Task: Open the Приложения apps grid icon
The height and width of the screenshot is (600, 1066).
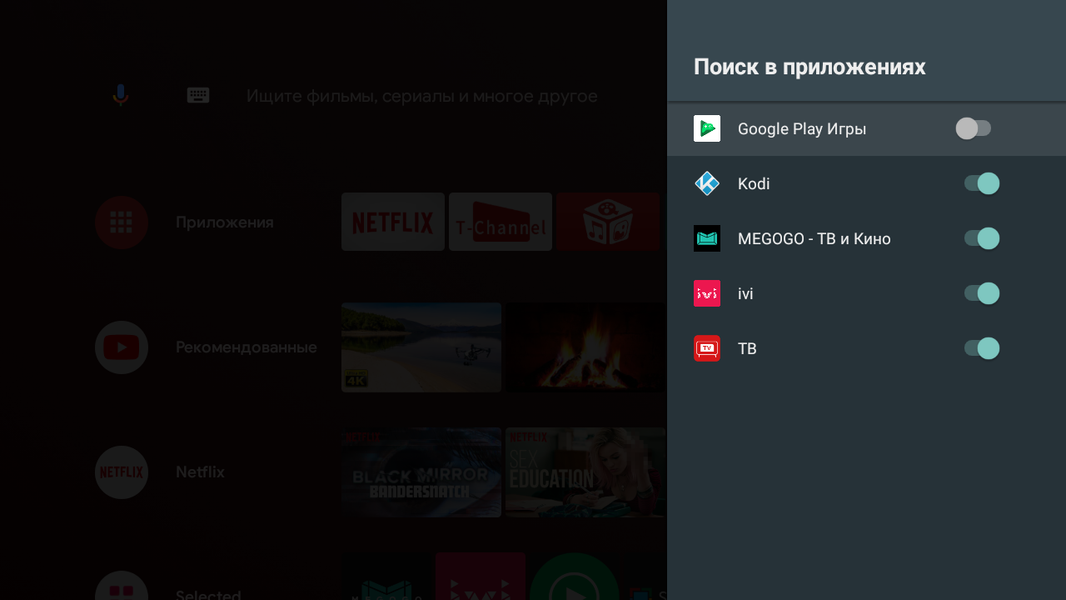Action: pos(122,222)
